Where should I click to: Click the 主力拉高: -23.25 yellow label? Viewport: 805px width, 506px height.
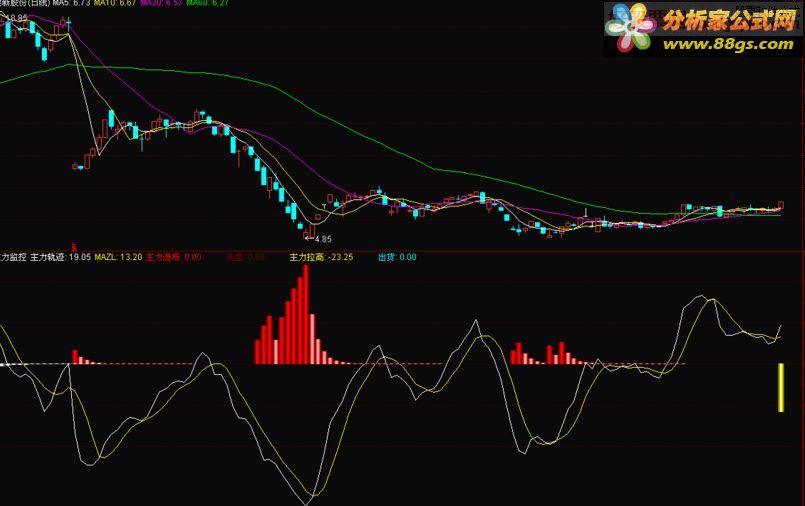(x=321, y=257)
